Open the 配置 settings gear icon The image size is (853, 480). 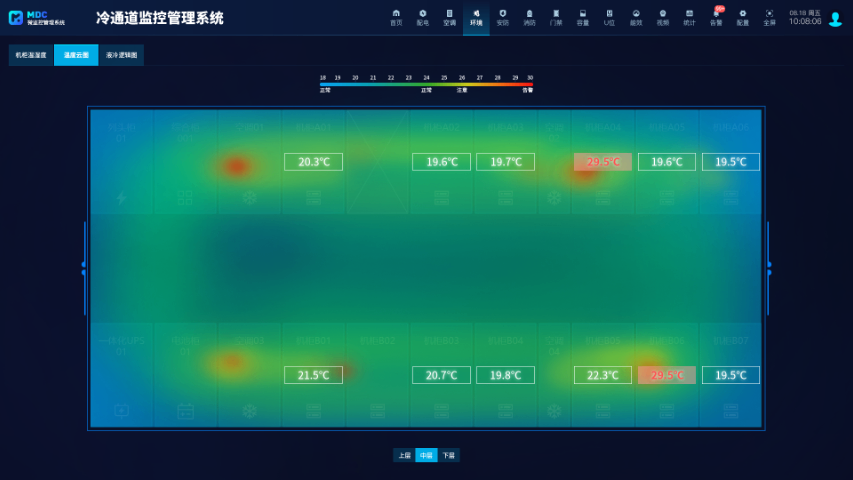(x=742, y=17)
